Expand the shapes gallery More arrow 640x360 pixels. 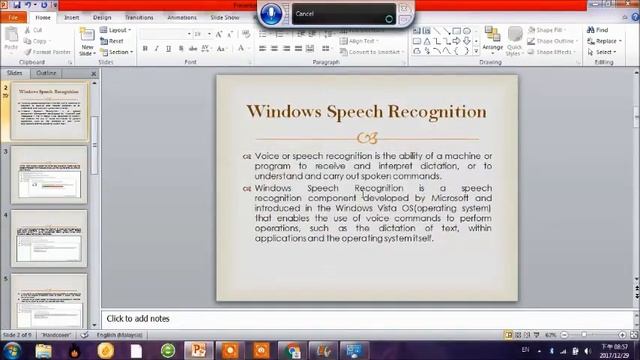click(476, 51)
